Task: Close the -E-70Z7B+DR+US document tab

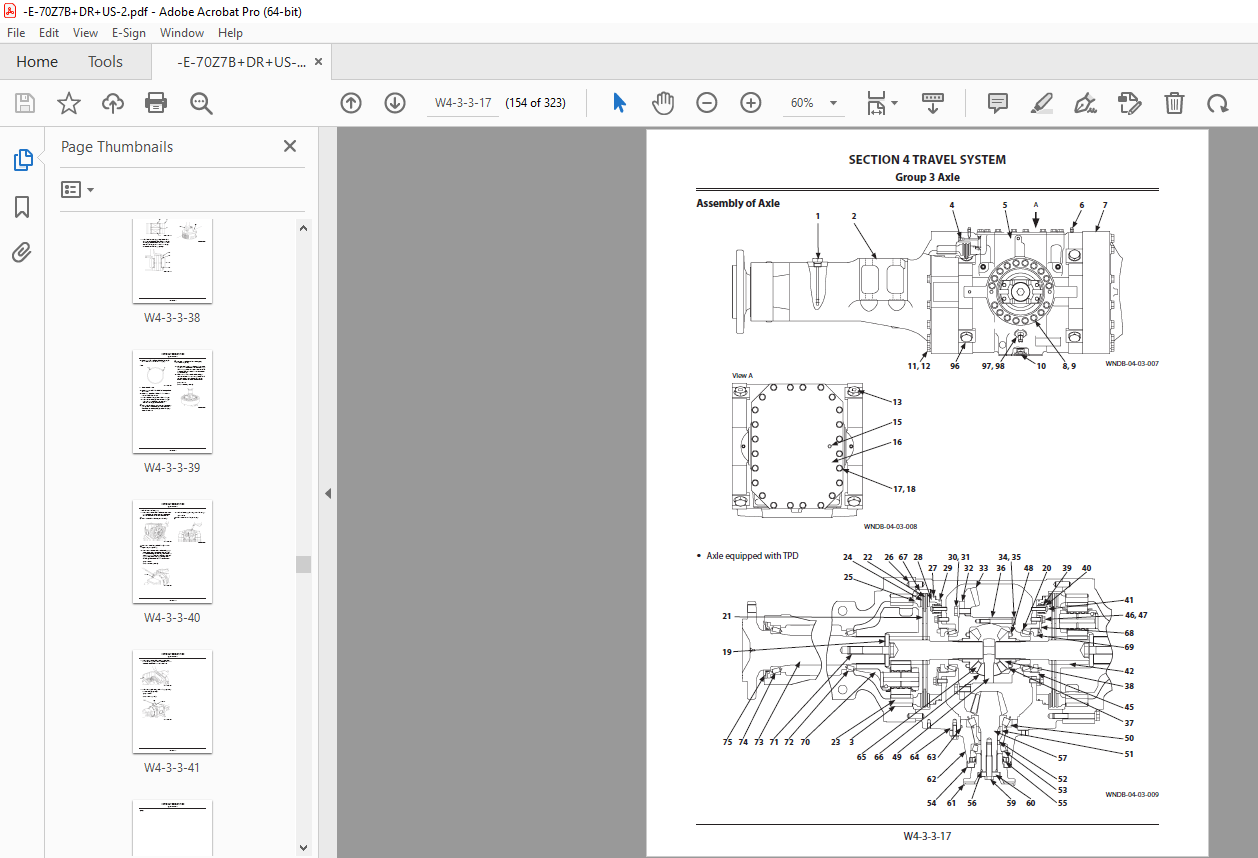Action: click(x=319, y=62)
